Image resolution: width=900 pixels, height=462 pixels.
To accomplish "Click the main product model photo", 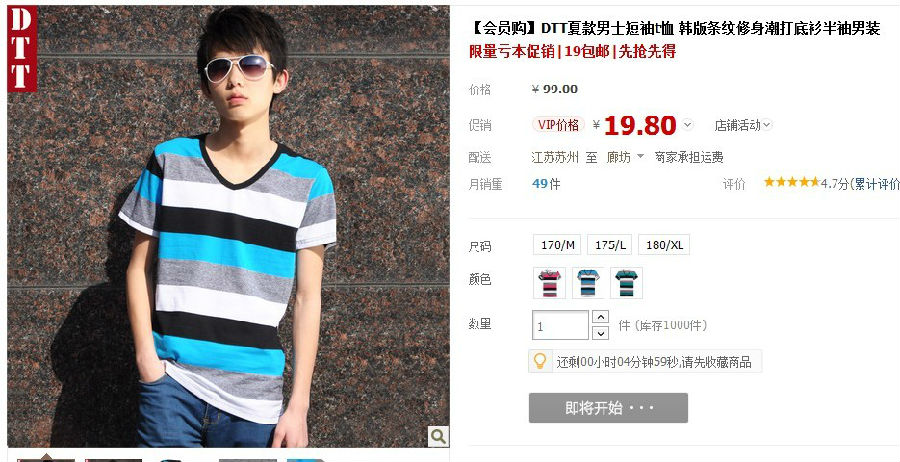I will pos(228,226).
